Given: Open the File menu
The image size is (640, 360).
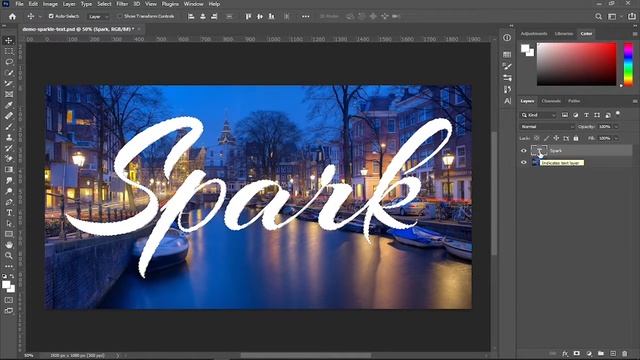Looking at the screenshot, I should [19, 4].
